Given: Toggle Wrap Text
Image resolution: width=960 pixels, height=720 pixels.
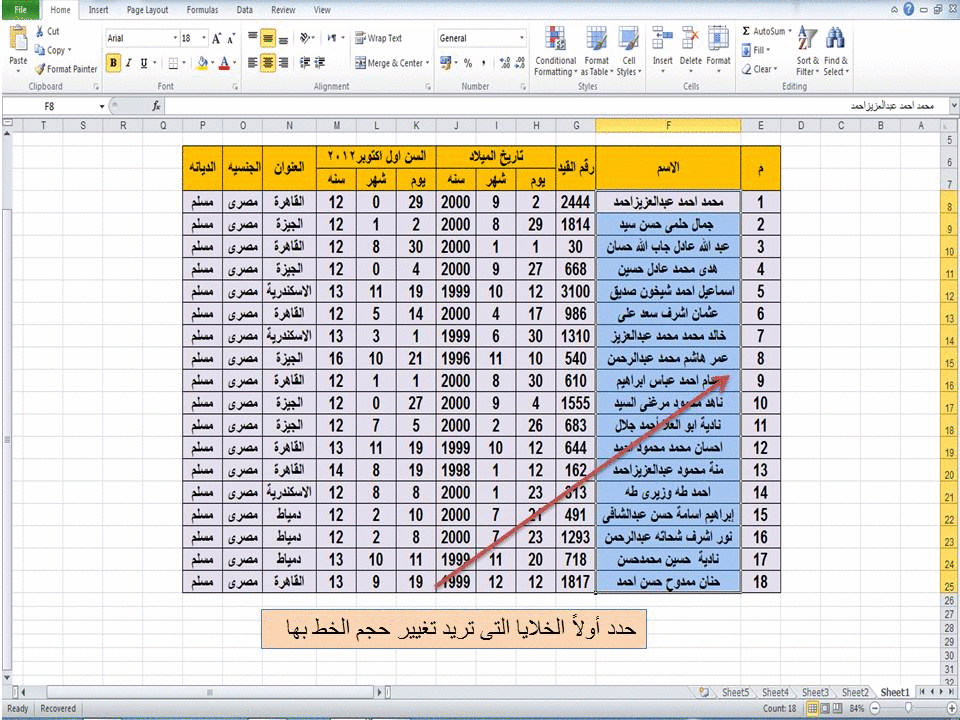Looking at the screenshot, I should tap(378, 38).
